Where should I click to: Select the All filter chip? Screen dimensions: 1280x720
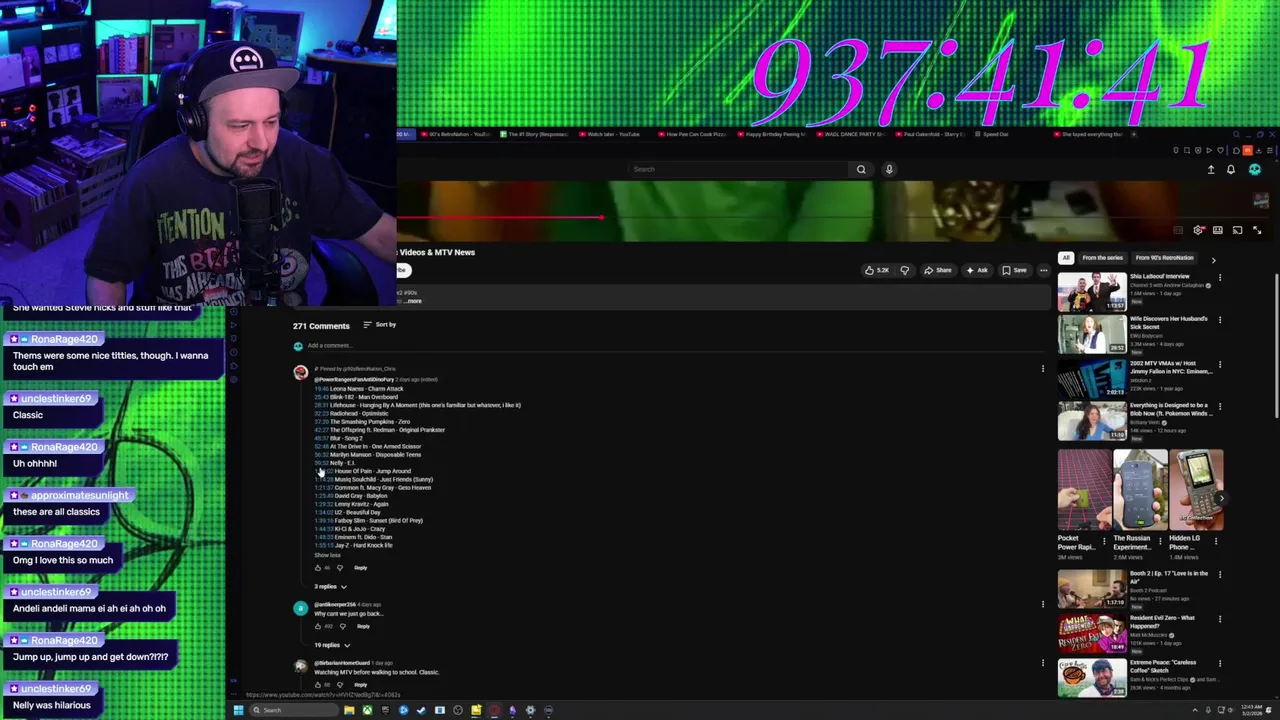click(1066, 258)
